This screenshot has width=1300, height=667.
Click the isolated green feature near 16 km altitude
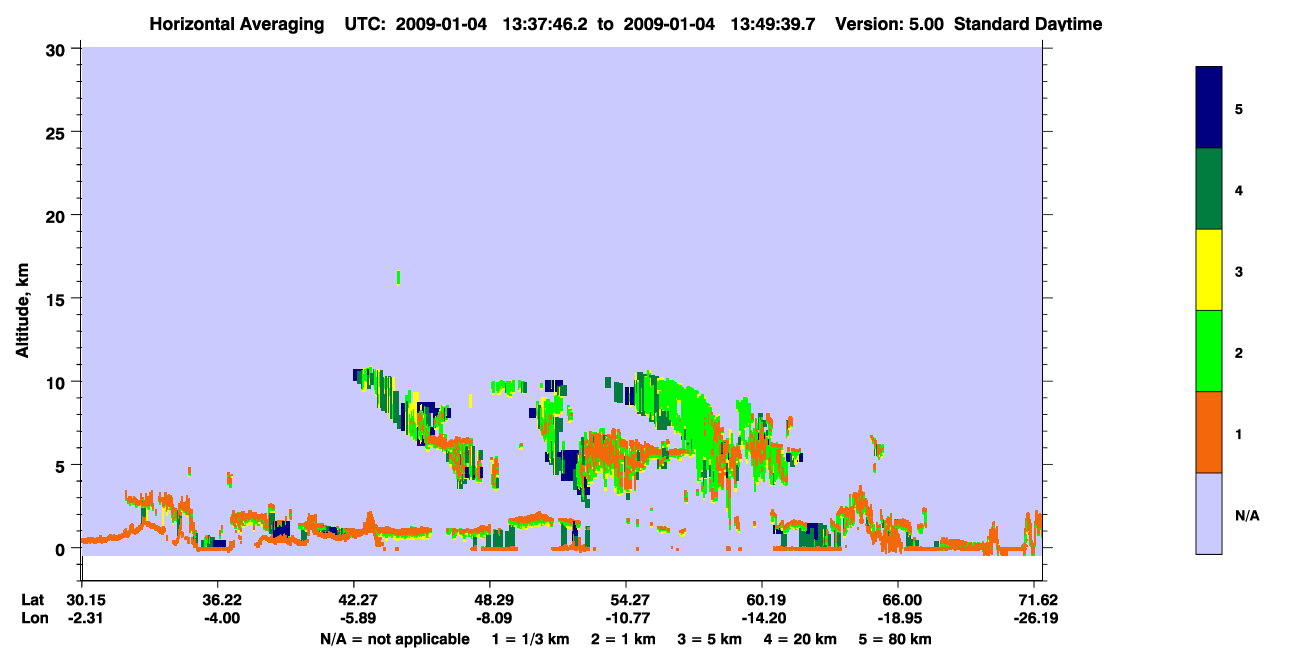click(398, 277)
